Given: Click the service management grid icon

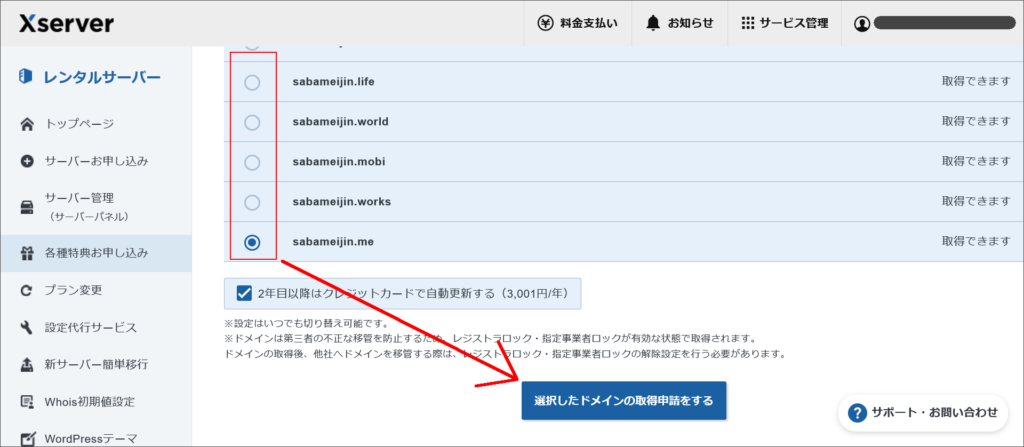Looking at the screenshot, I should (748, 24).
